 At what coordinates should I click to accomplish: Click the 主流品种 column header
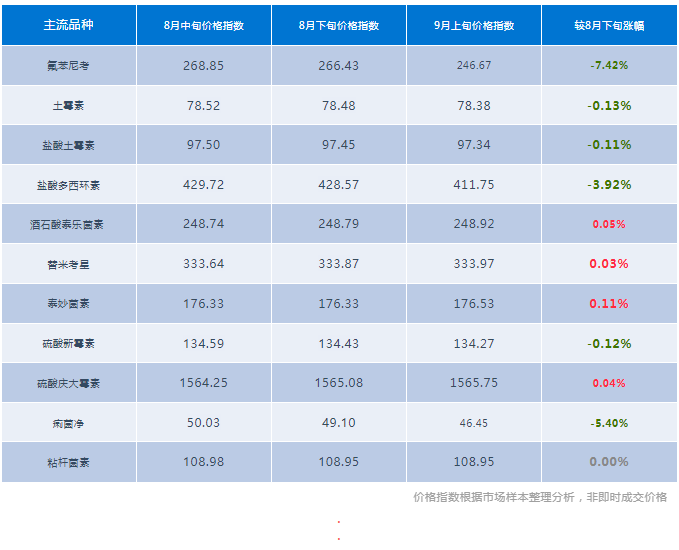(x=68, y=25)
